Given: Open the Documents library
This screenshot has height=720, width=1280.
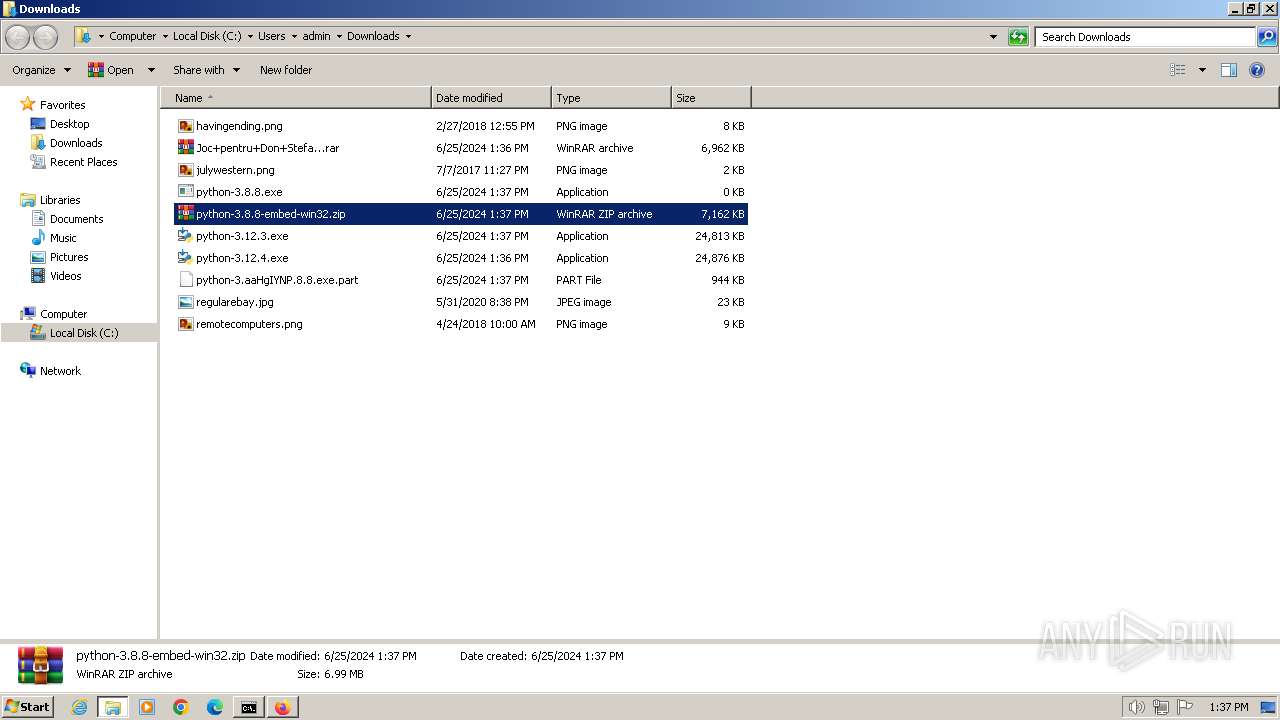Looking at the screenshot, I should click(x=76, y=219).
